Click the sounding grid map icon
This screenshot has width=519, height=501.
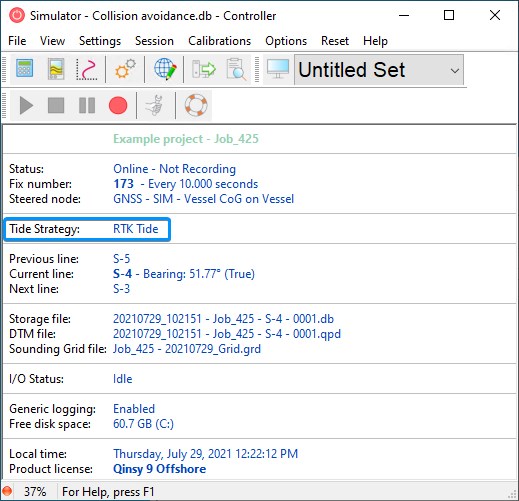click(56, 69)
